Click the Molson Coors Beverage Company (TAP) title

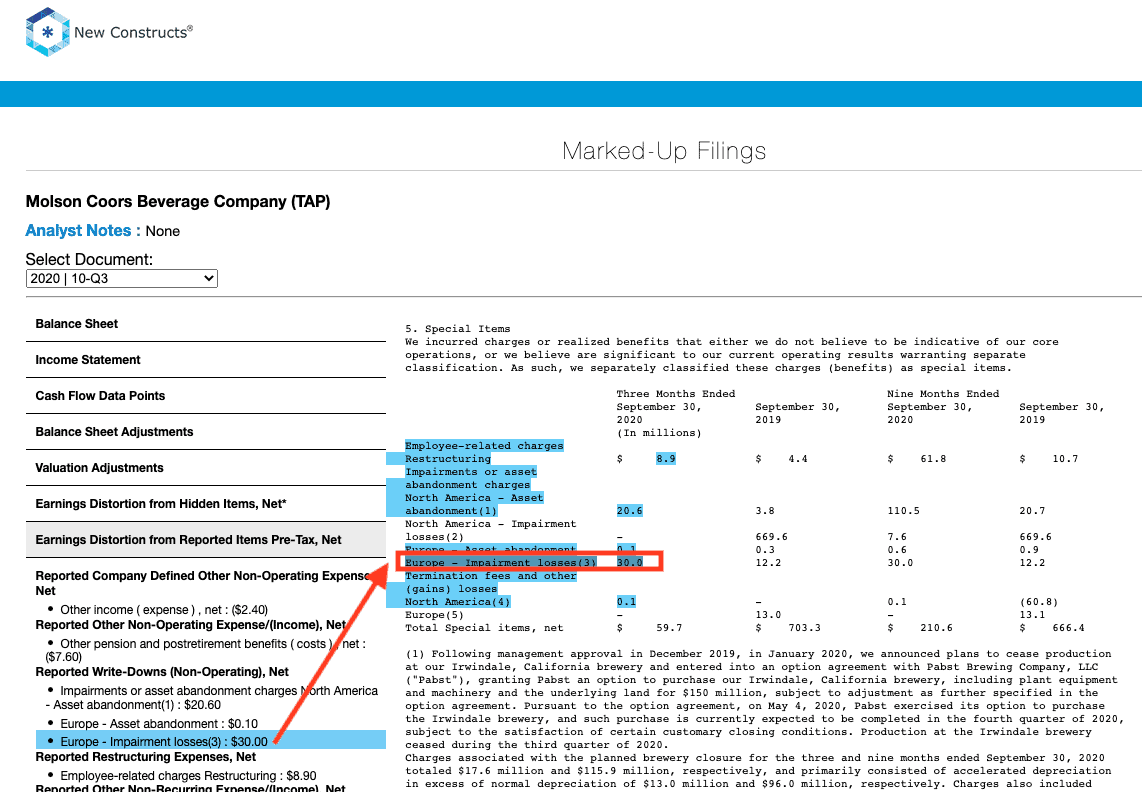click(x=178, y=202)
